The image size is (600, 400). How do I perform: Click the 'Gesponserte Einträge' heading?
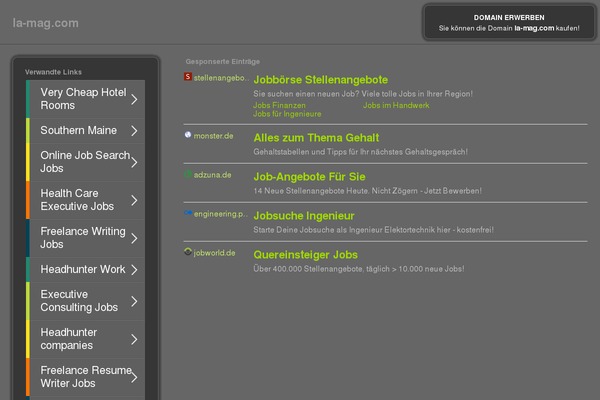point(223,62)
